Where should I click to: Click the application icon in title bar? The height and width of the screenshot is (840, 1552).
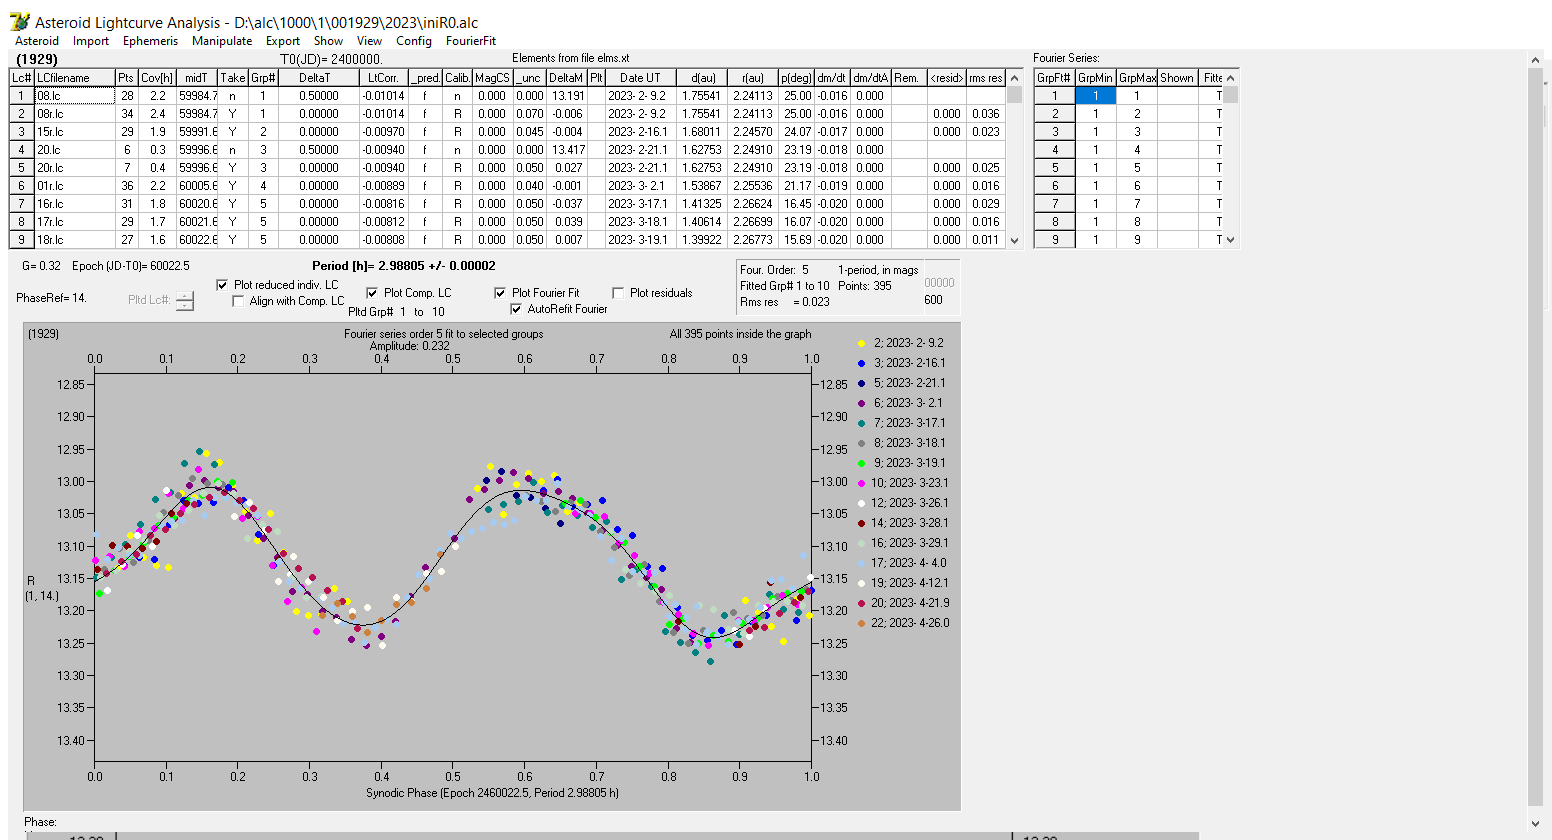[19, 21]
